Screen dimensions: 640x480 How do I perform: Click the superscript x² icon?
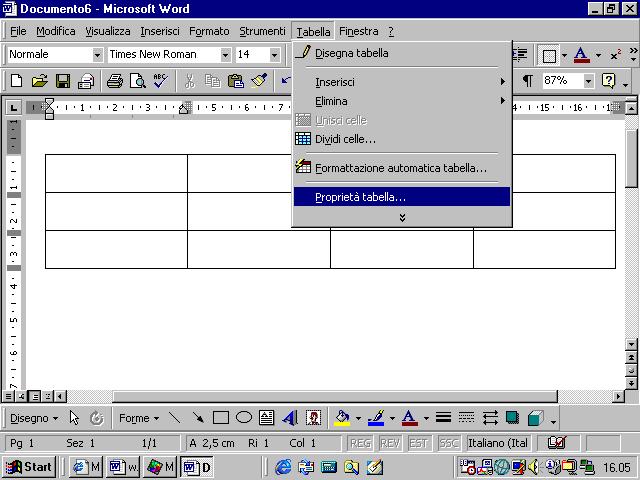[616, 55]
